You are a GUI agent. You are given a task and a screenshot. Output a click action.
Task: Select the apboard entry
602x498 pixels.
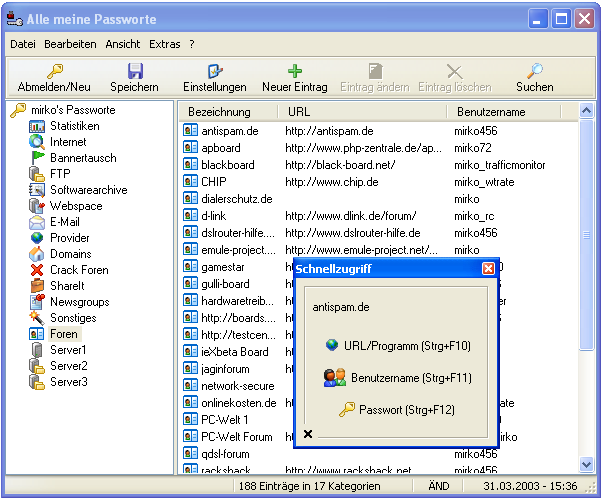click(x=221, y=148)
